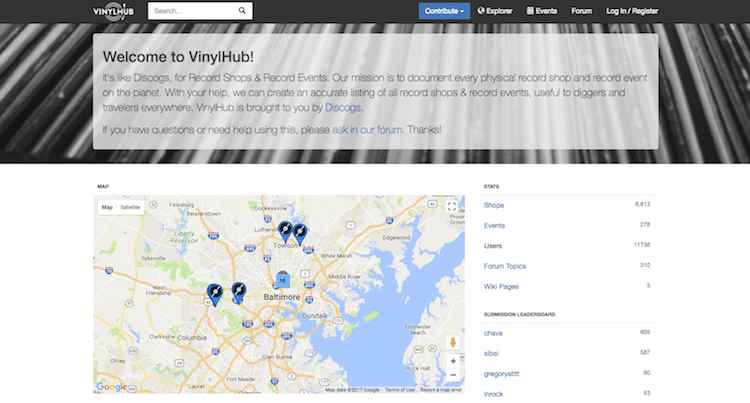Open the Shops stats link
The image size is (750, 403).
494,205
